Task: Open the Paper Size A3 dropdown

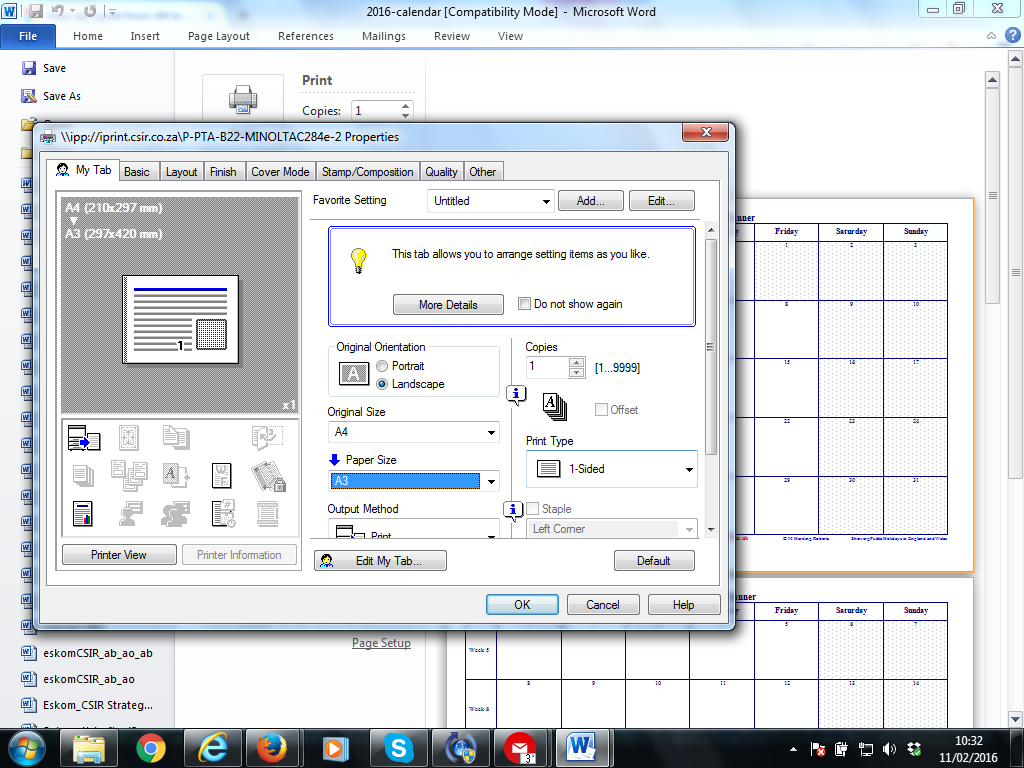Action: (x=413, y=481)
